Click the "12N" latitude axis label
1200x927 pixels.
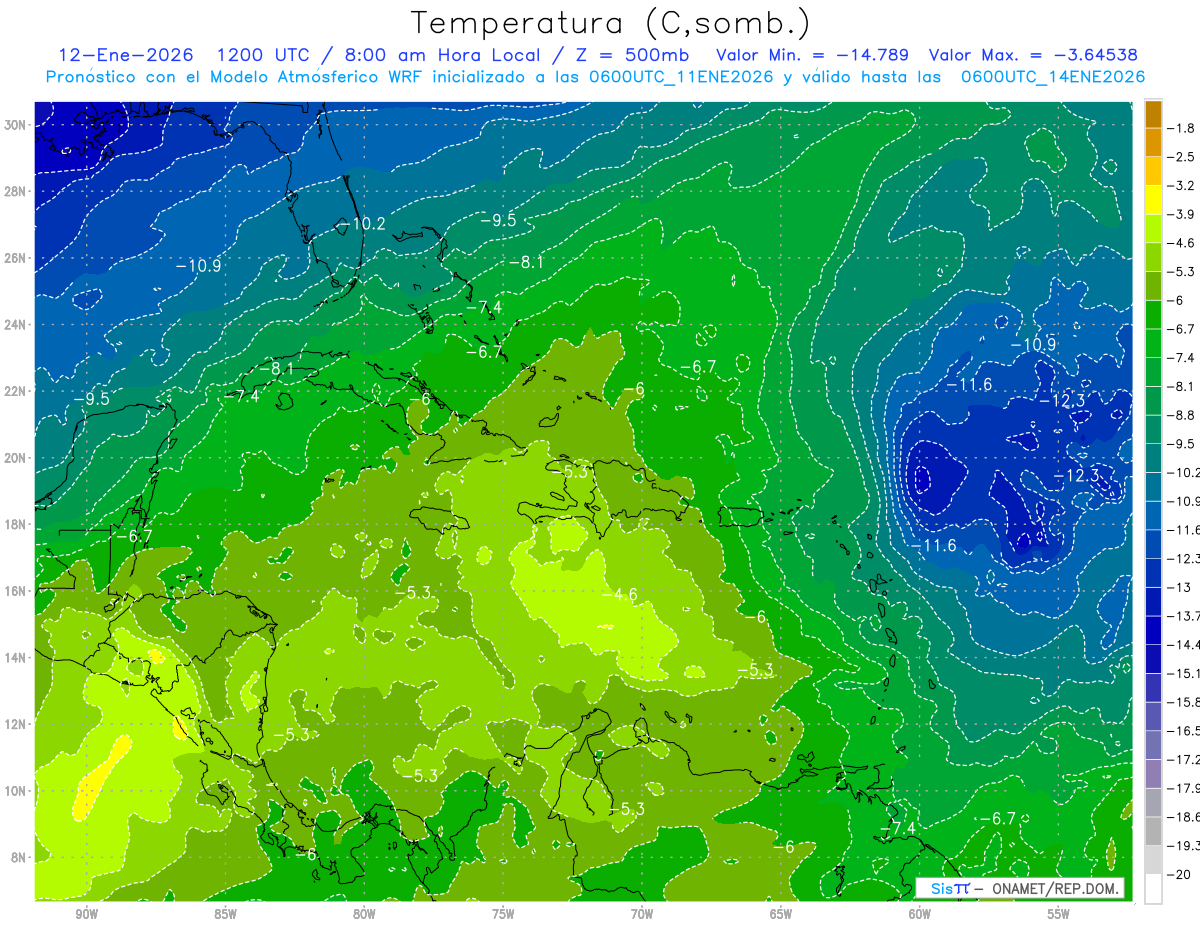[x=15, y=723]
